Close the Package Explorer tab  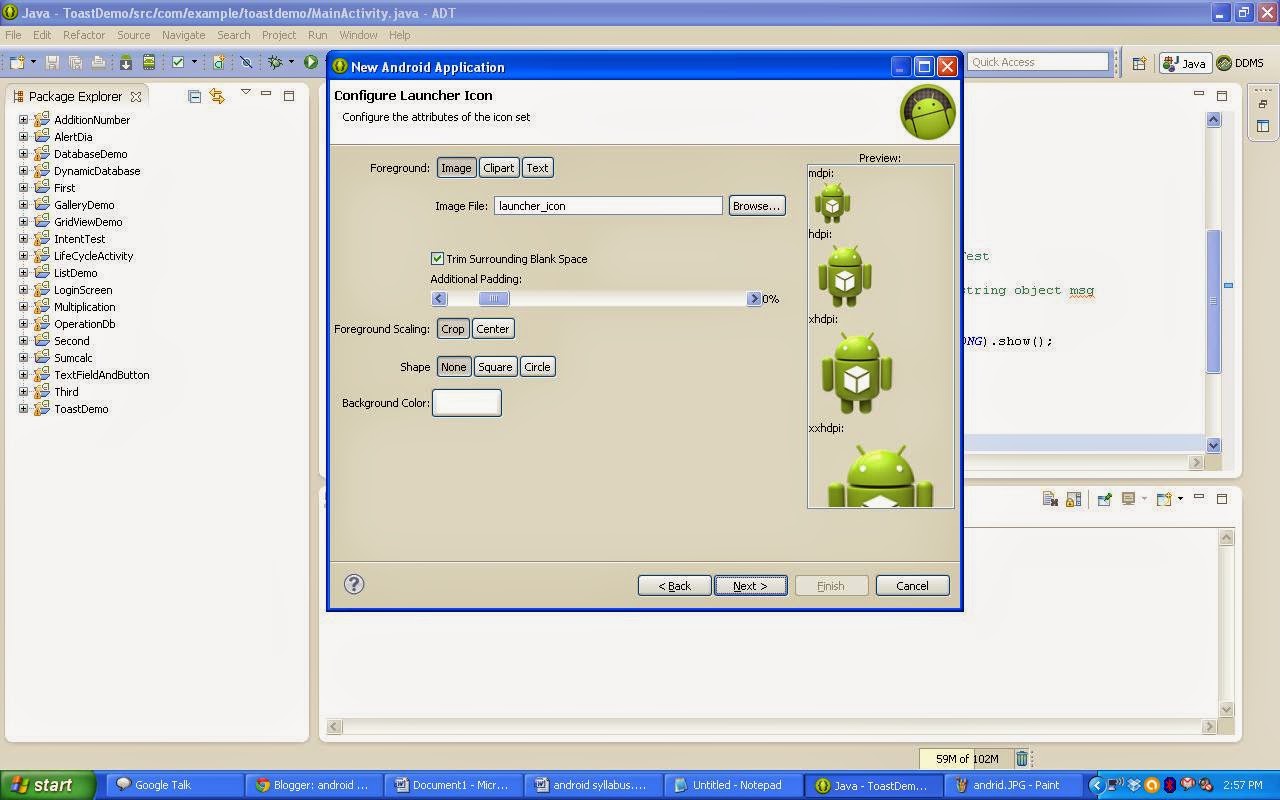click(x=136, y=97)
